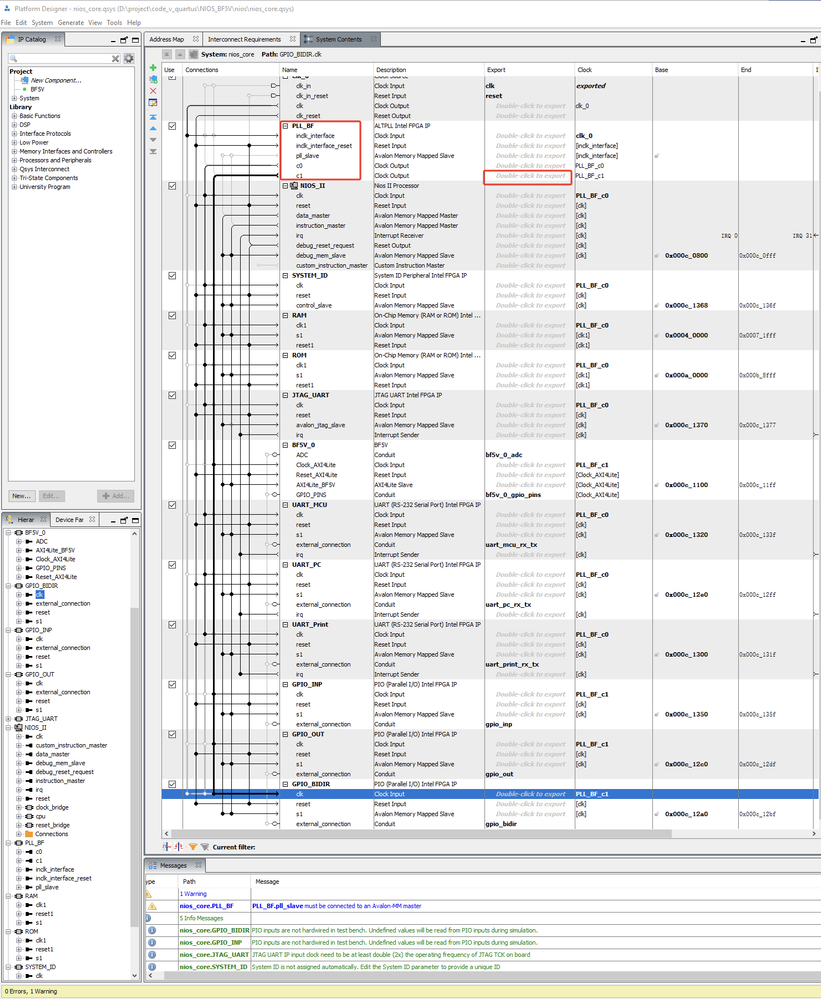Collapse the GPIO_OUT component row
Image resolution: width=821 pixels, height=999 pixels.
pos(285,735)
